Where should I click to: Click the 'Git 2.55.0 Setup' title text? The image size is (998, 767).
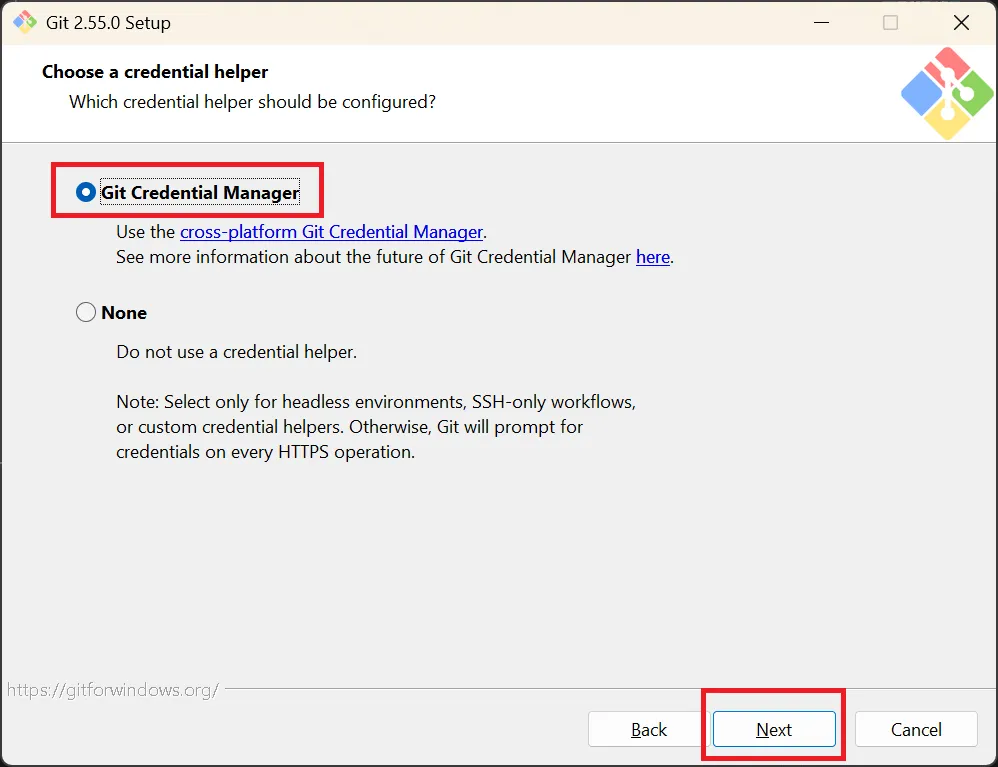pyautogui.click(x=108, y=23)
